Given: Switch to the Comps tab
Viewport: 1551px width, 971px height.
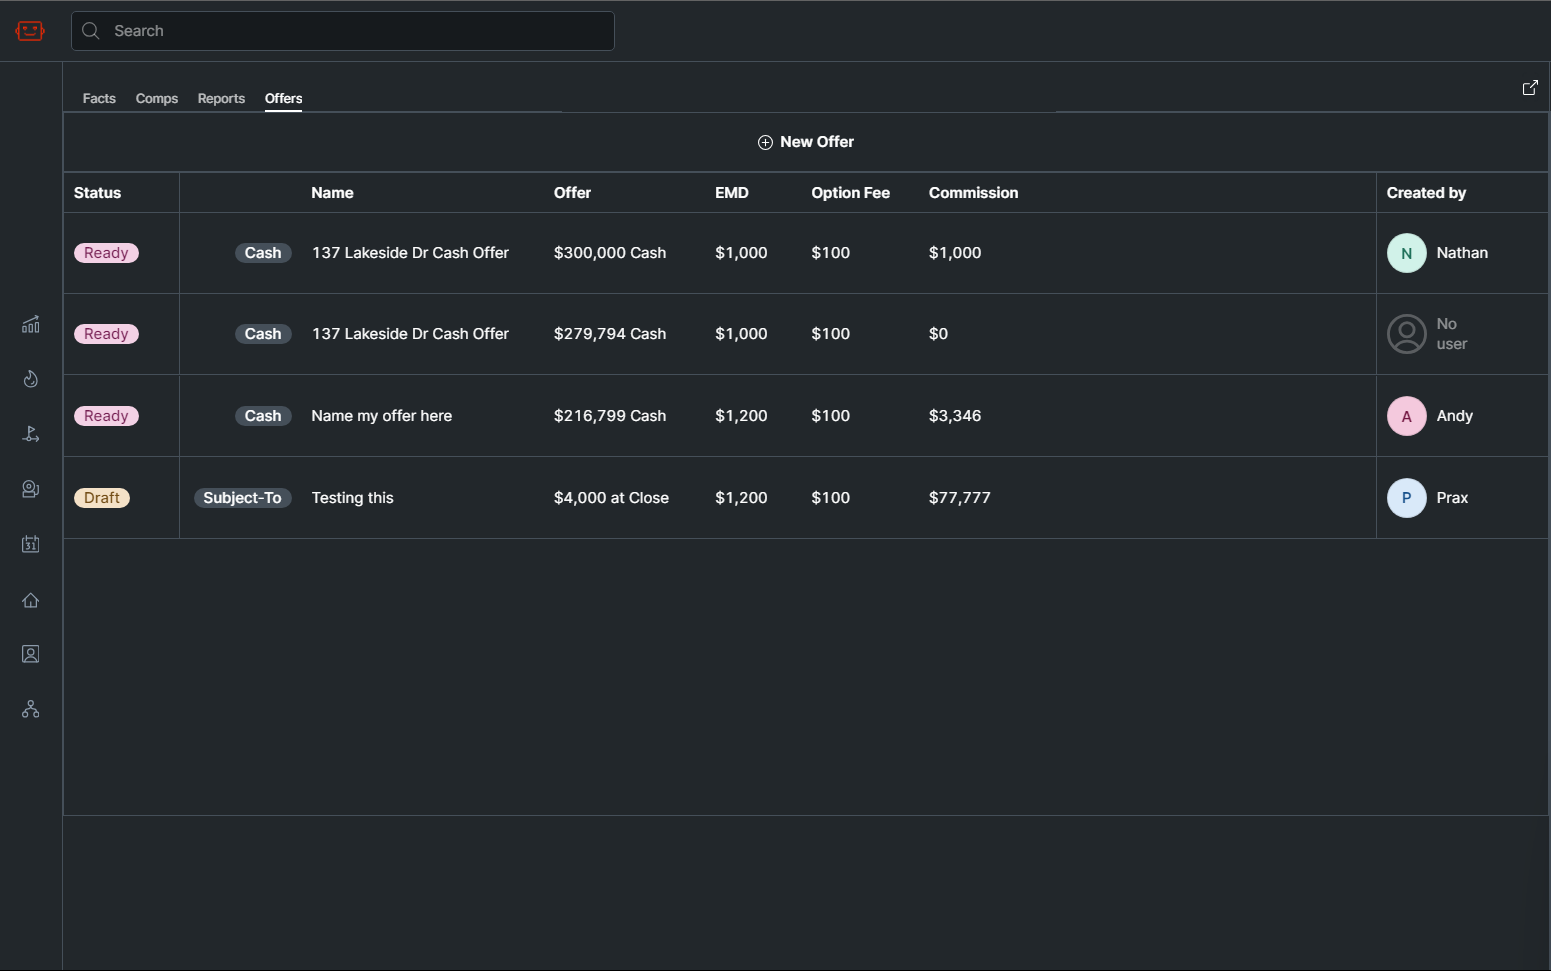Looking at the screenshot, I should point(157,98).
